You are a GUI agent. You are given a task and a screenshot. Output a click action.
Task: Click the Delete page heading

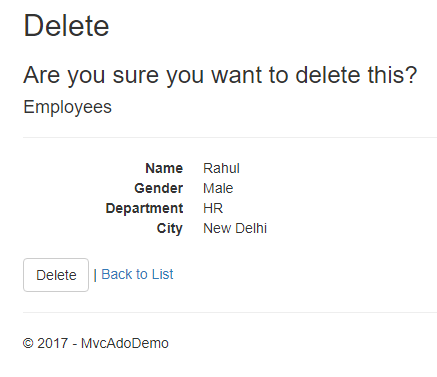pos(66,26)
